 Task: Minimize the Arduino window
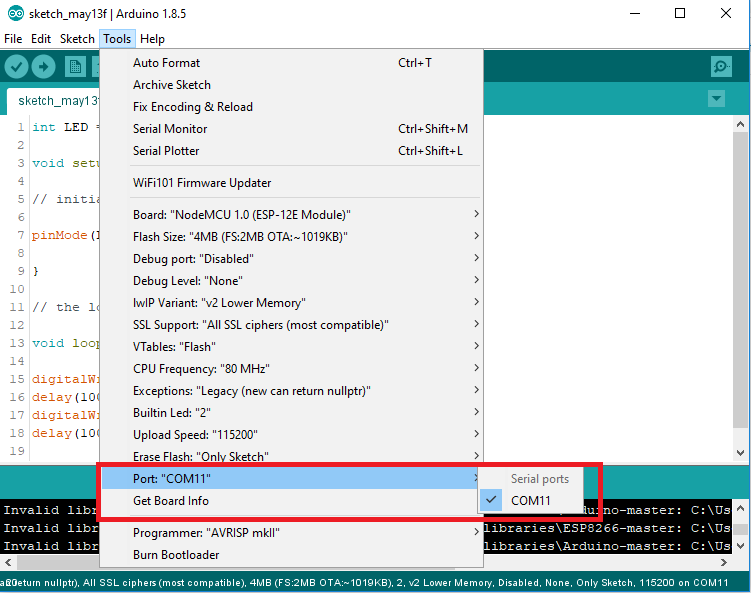(635, 13)
